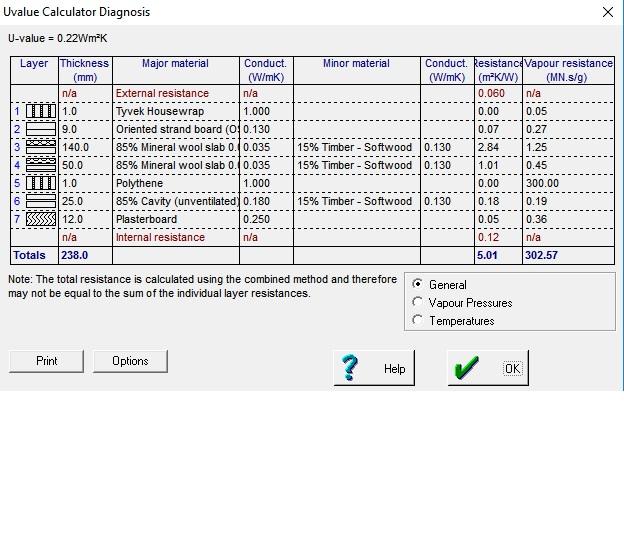Viewport: 624px width, 559px height.
Task: Click the Polythene layer hatch icon
Action: pos(41,183)
